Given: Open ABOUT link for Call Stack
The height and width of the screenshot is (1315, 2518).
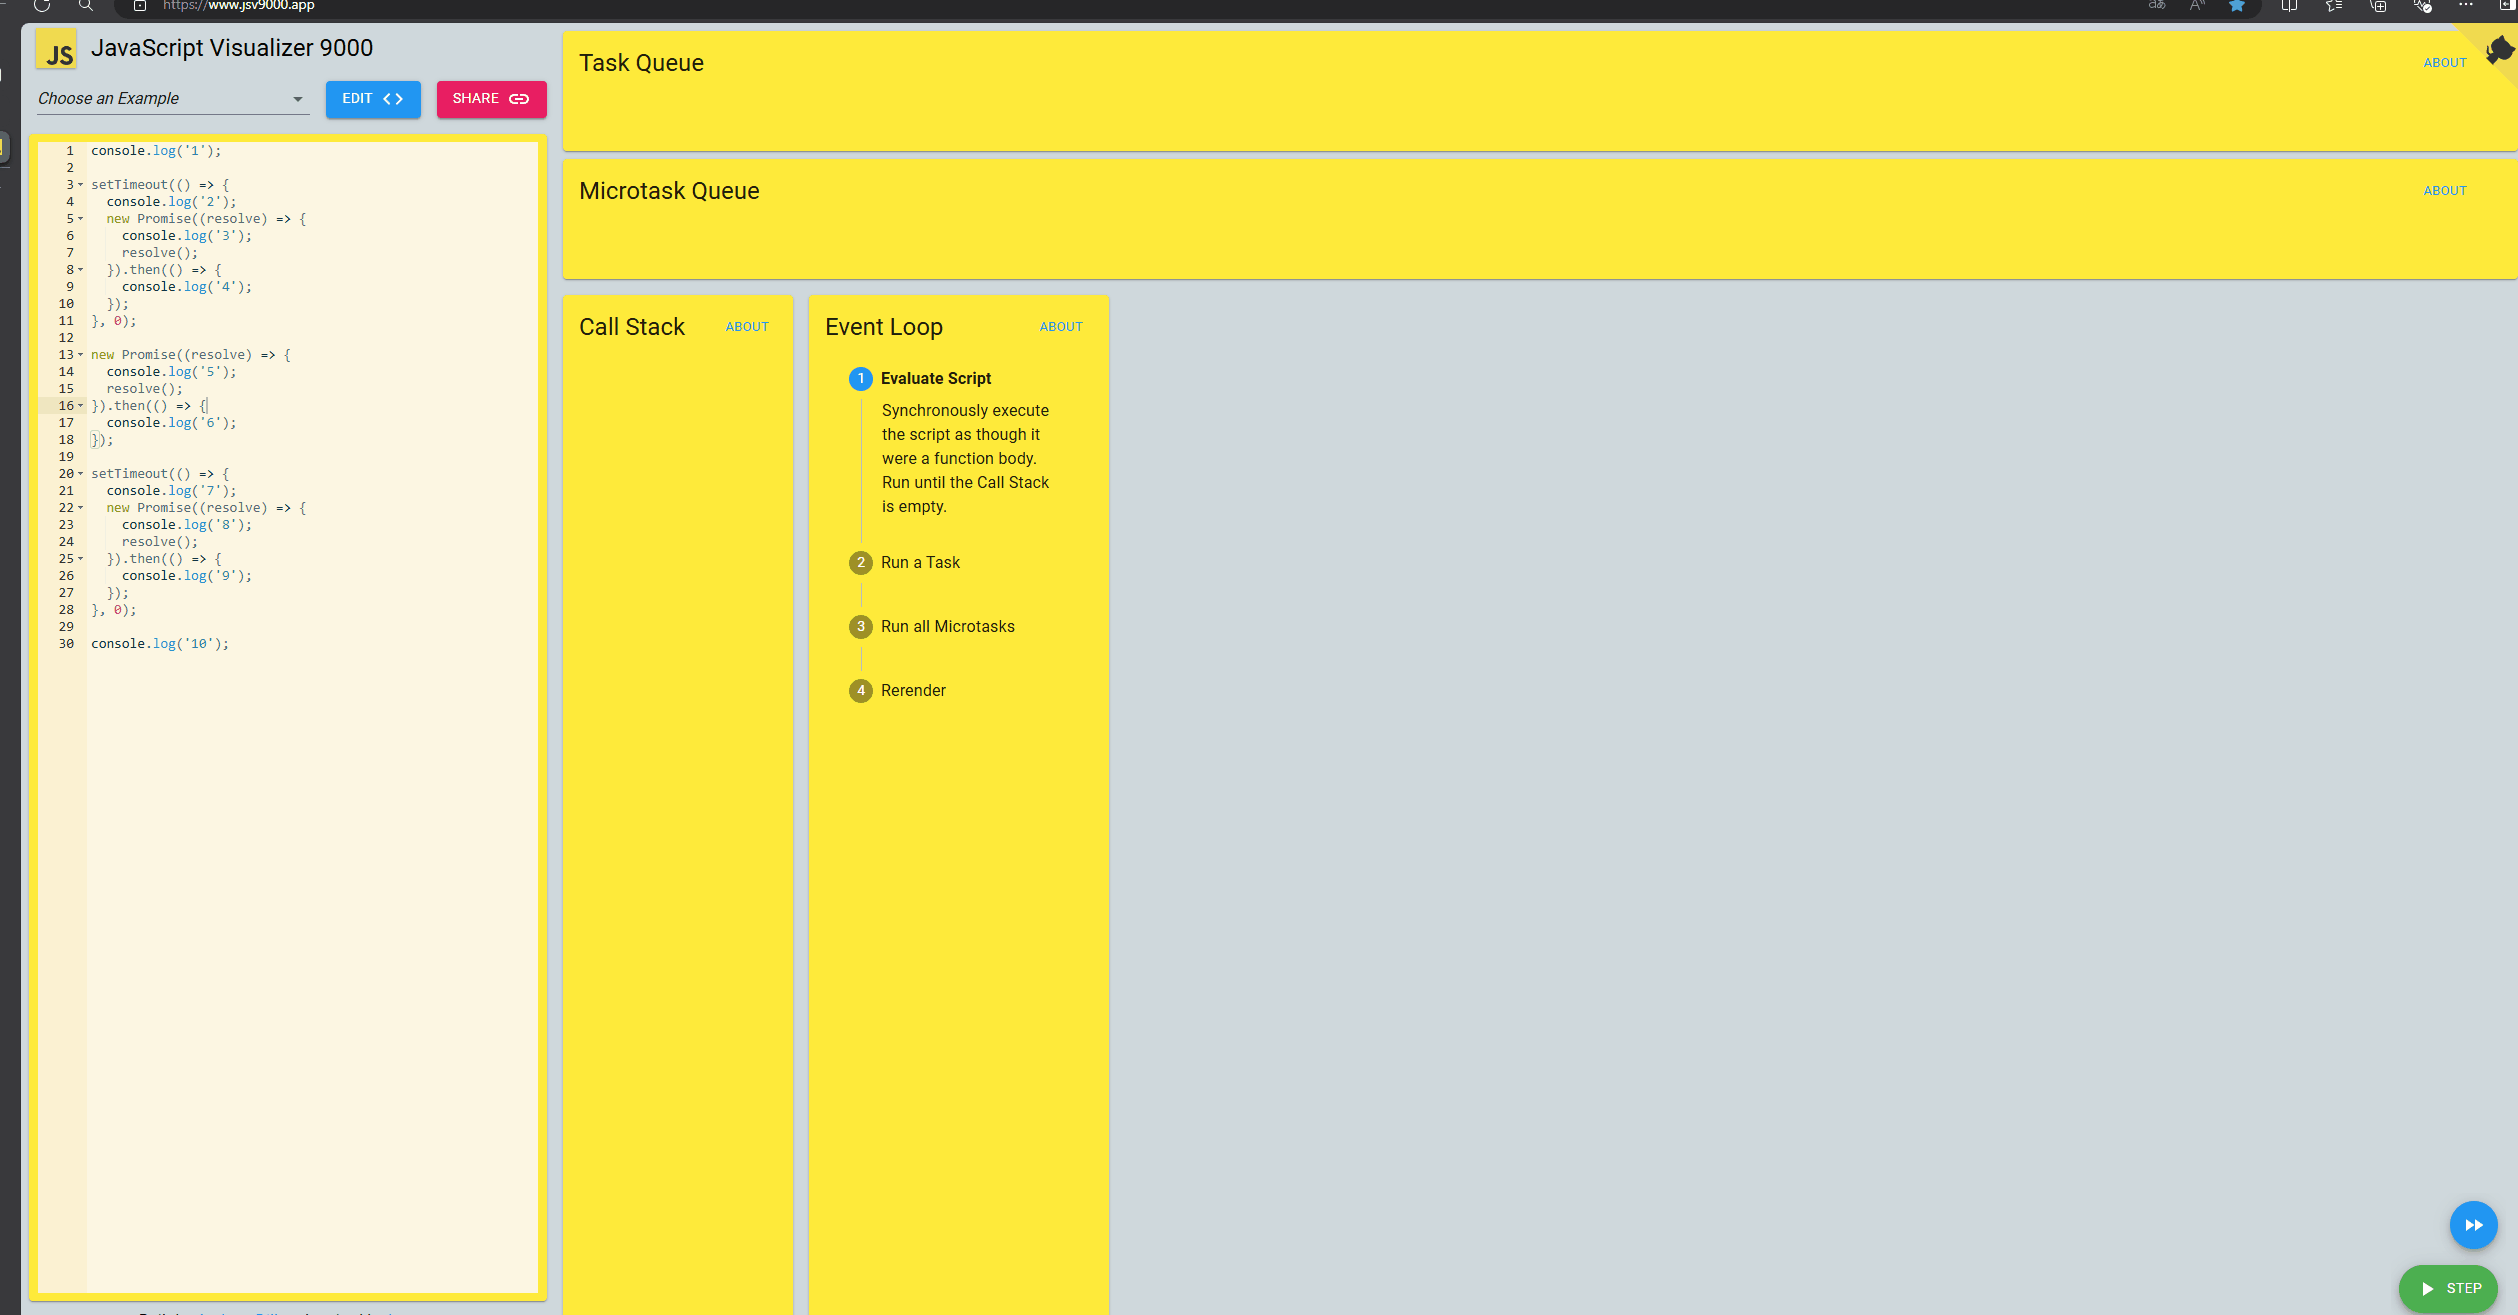Looking at the screenshot, I should pos(746,327).
